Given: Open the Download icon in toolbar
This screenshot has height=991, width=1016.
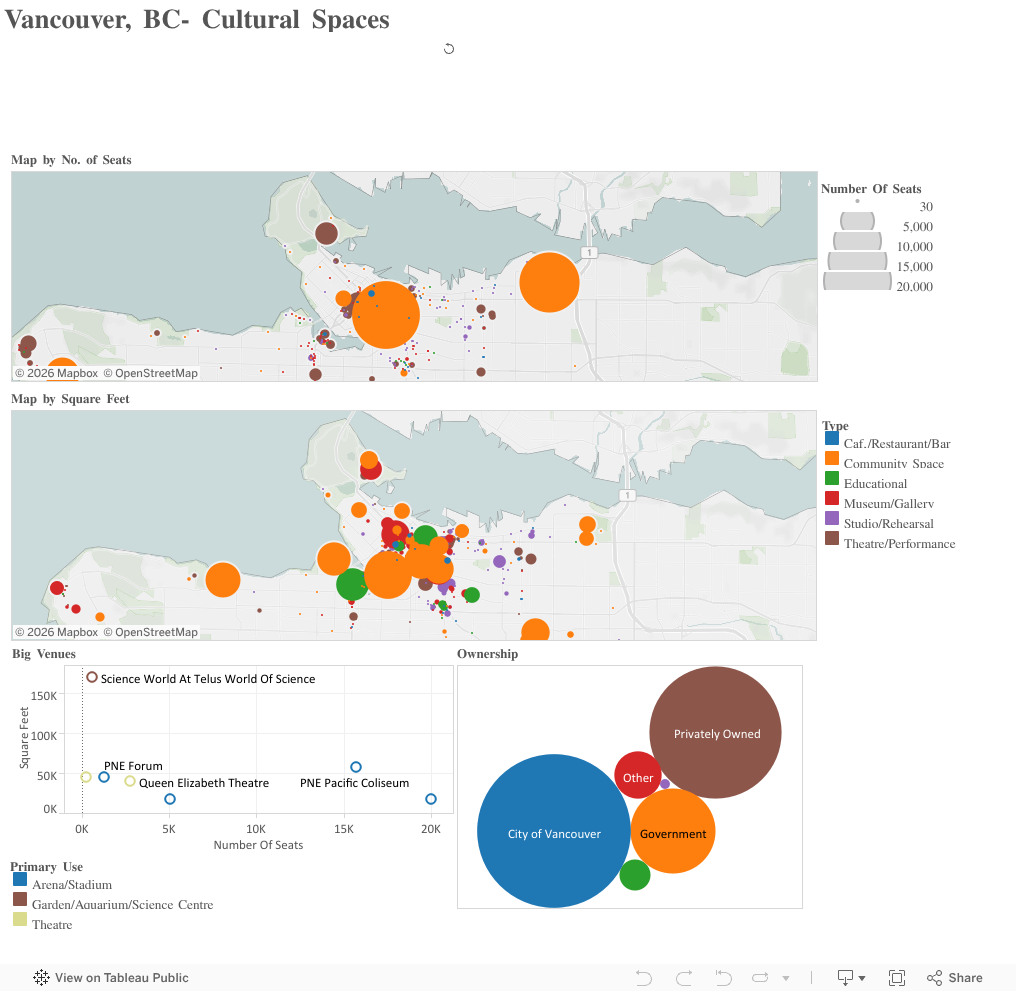Looking at the screenshot, I should pos(845,978).
